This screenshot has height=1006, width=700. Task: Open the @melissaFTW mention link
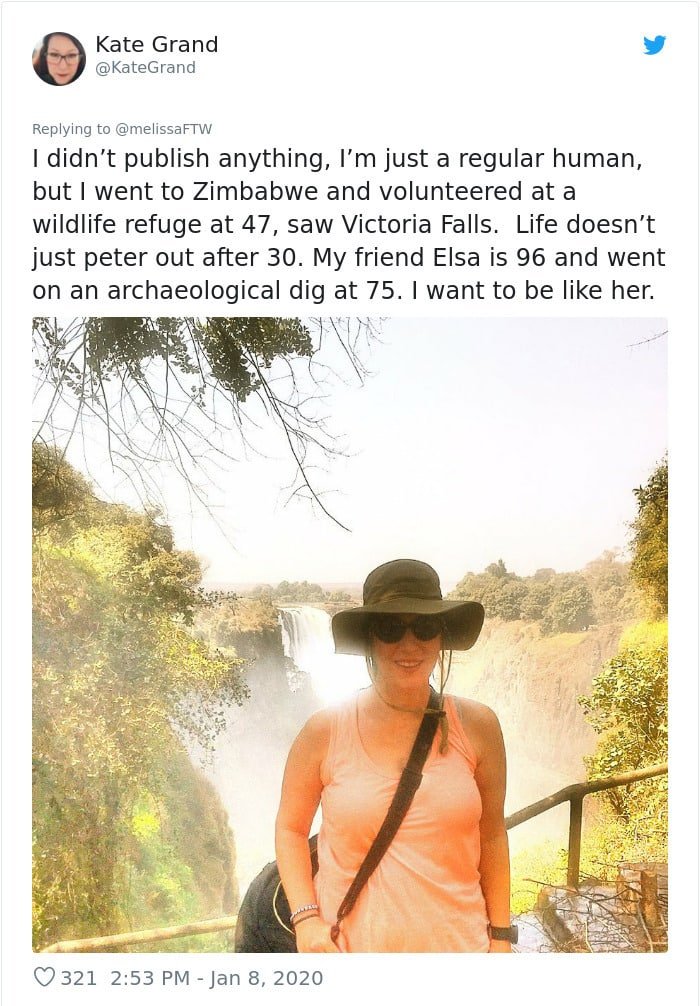tap(164, 128)
